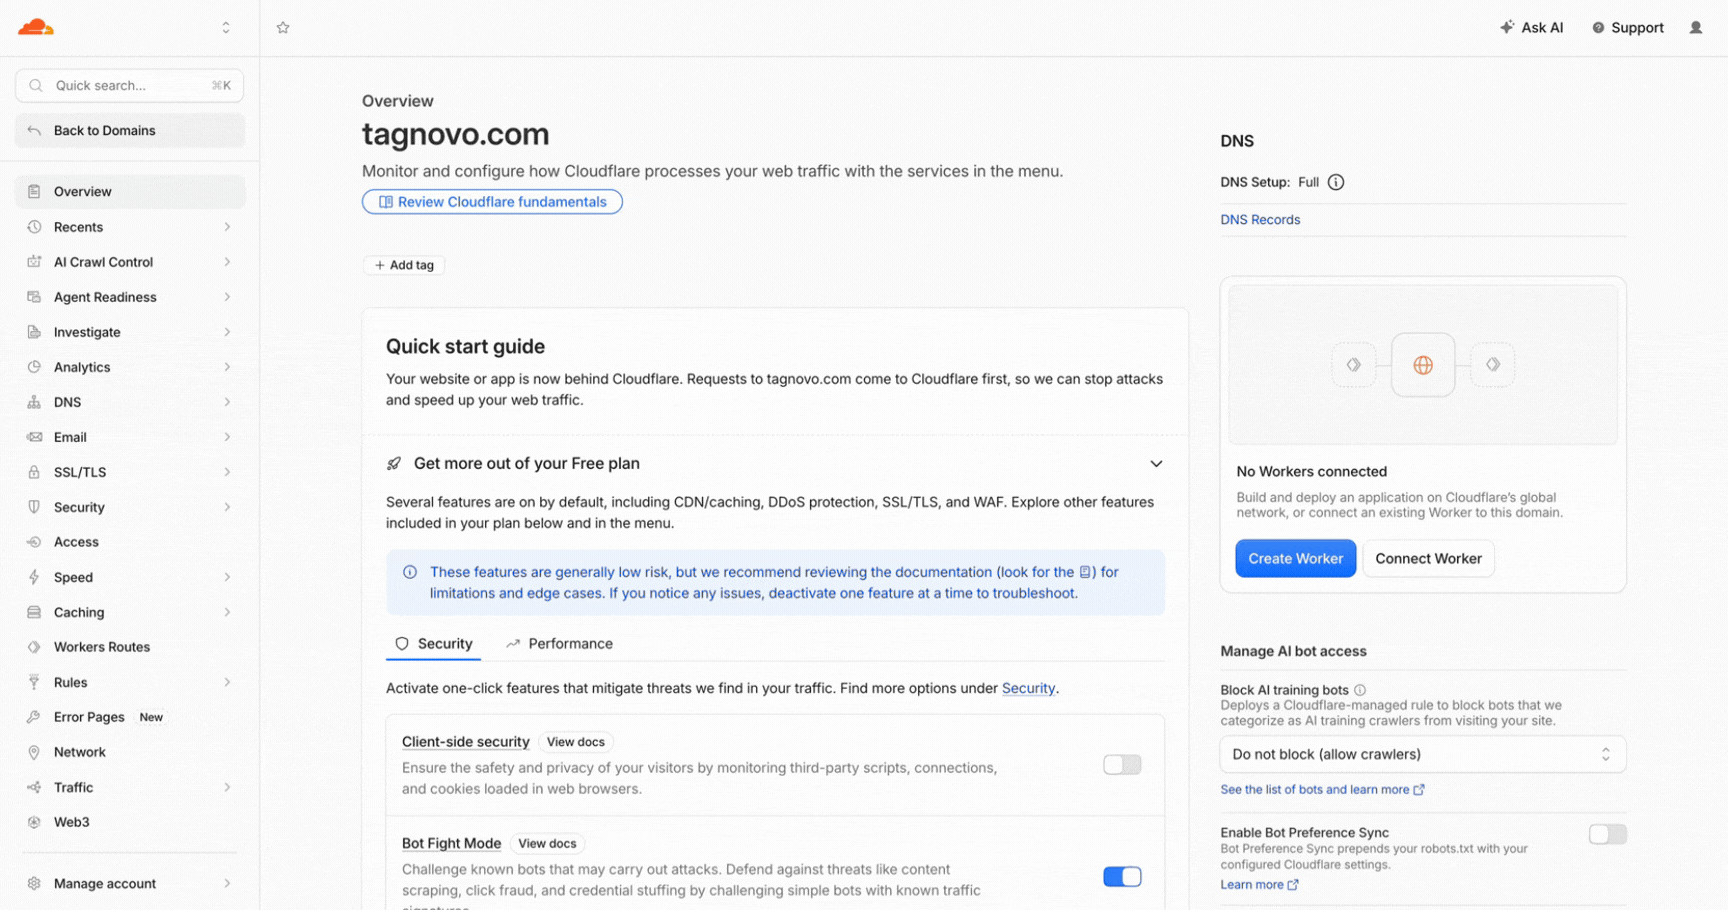Open Recents in the sidebar

pyautogui.click(x=130, y=227)
